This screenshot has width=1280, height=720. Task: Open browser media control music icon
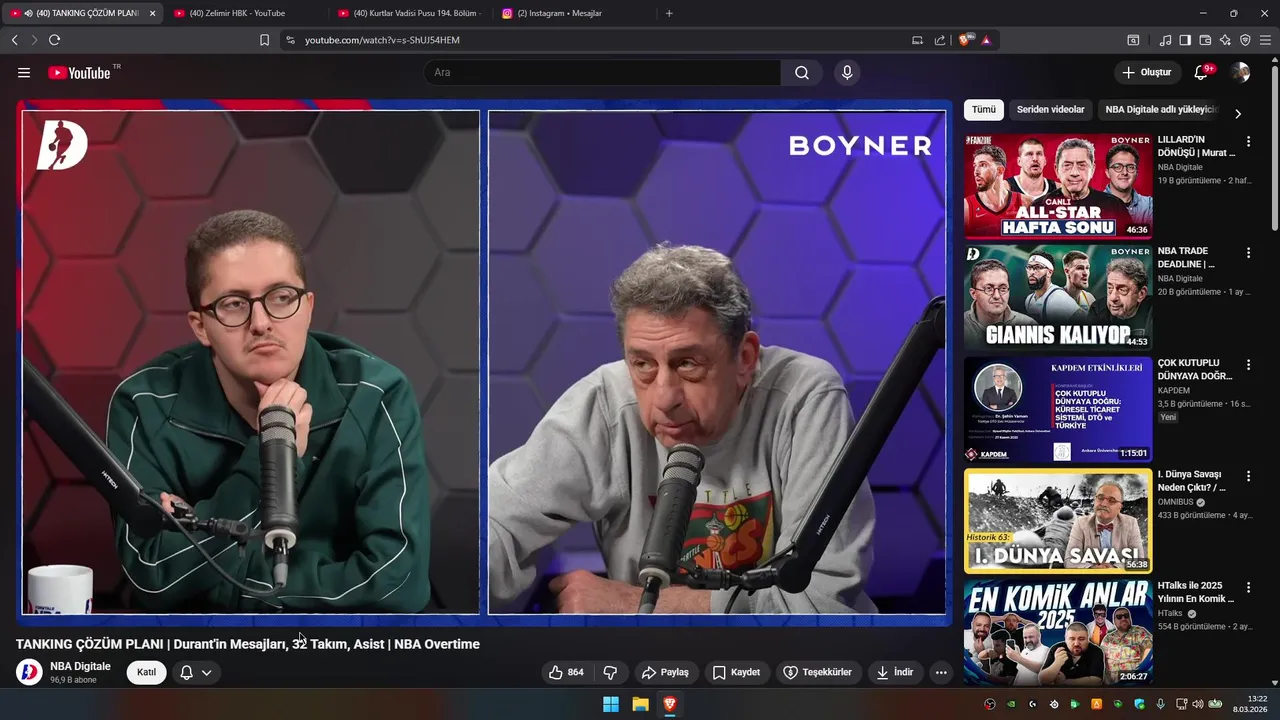[1165, 40]
